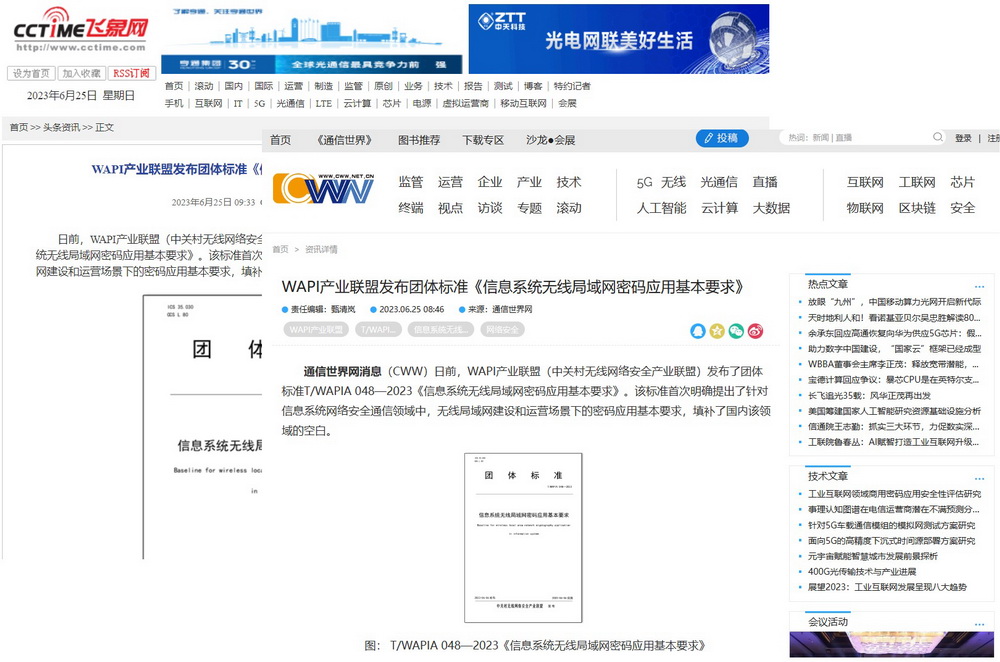This screenshot has height=662, width=1000.
Task: Open tech article 400G光传输技术与产业进展
Action: (862, 571)
